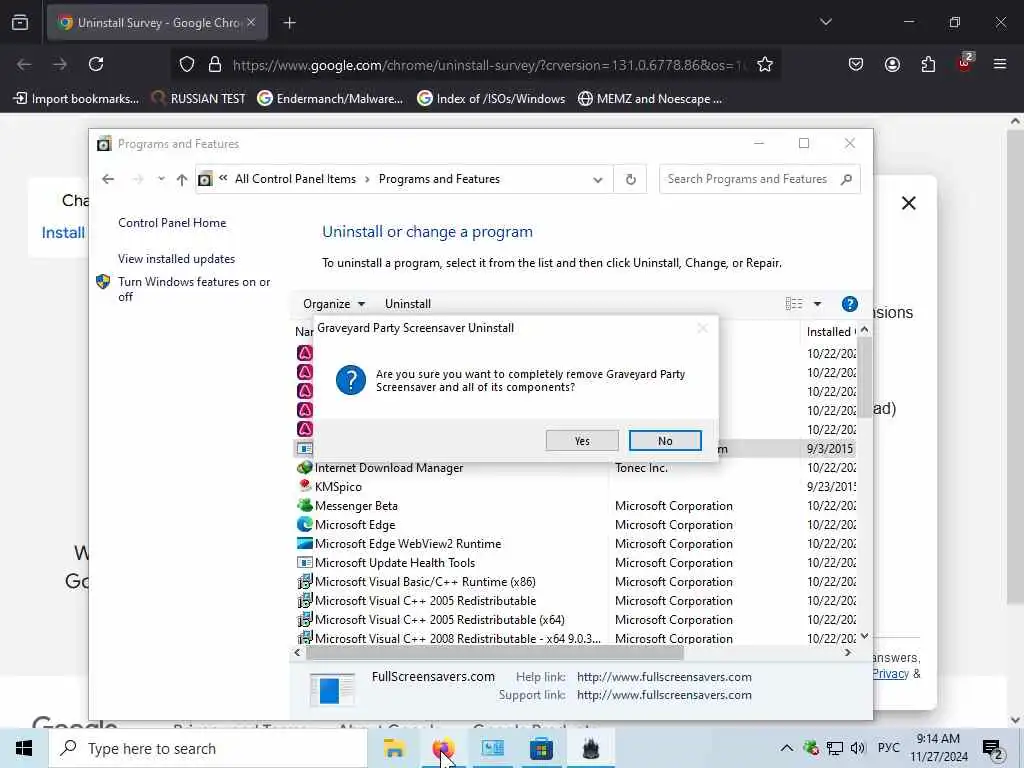
Task: Click All Control Panel Items breadcrumb
Action: (x=295, y=179)
